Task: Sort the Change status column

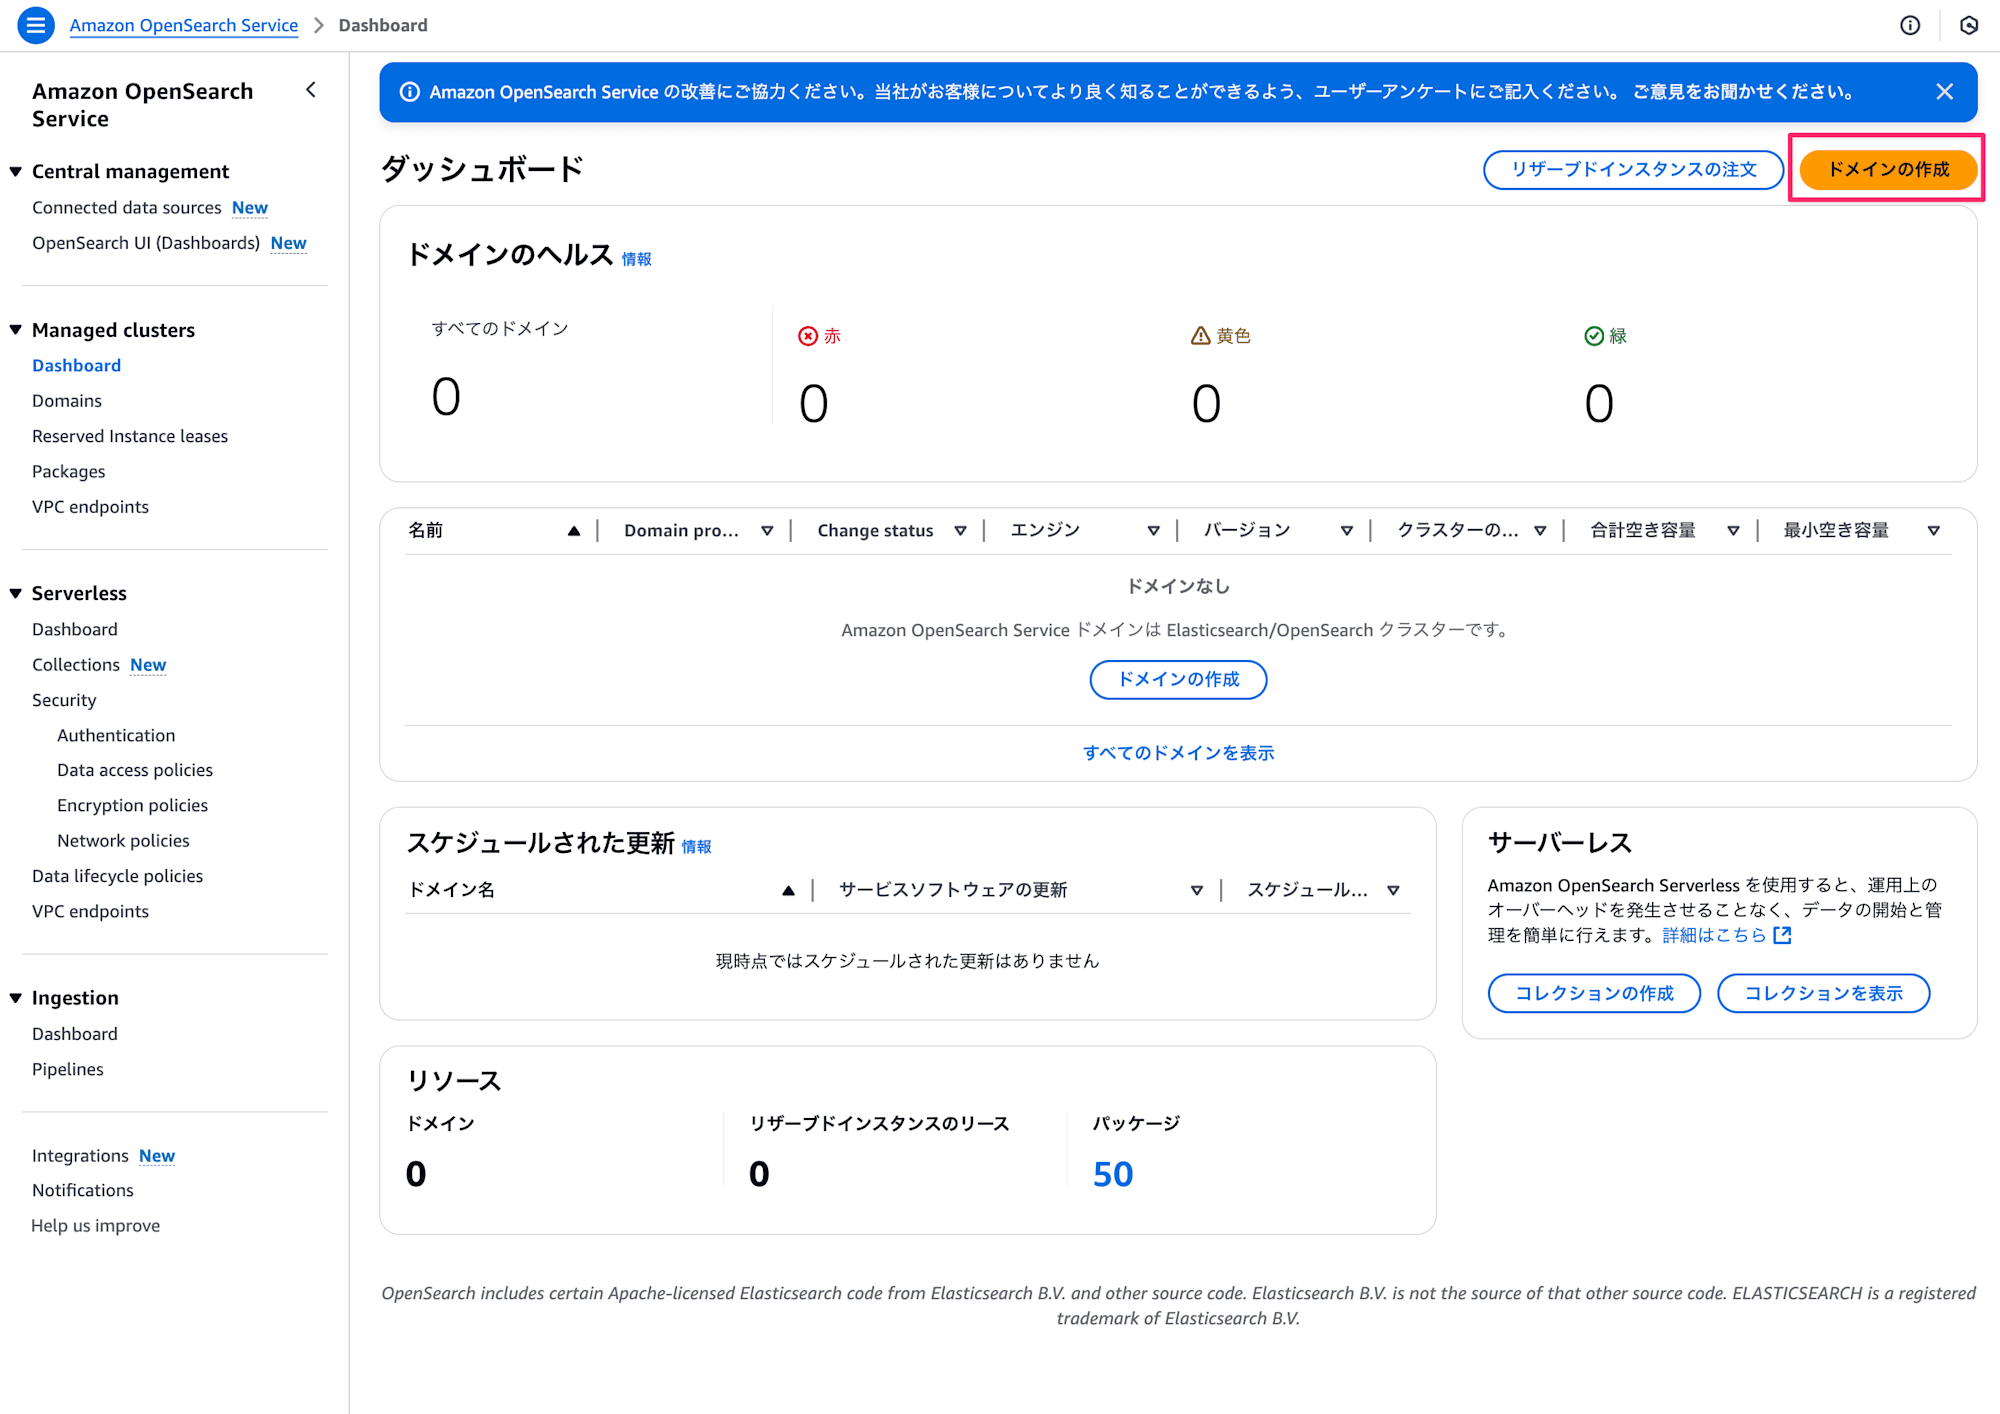Action: pyautogui.click(x=960, y=531)
